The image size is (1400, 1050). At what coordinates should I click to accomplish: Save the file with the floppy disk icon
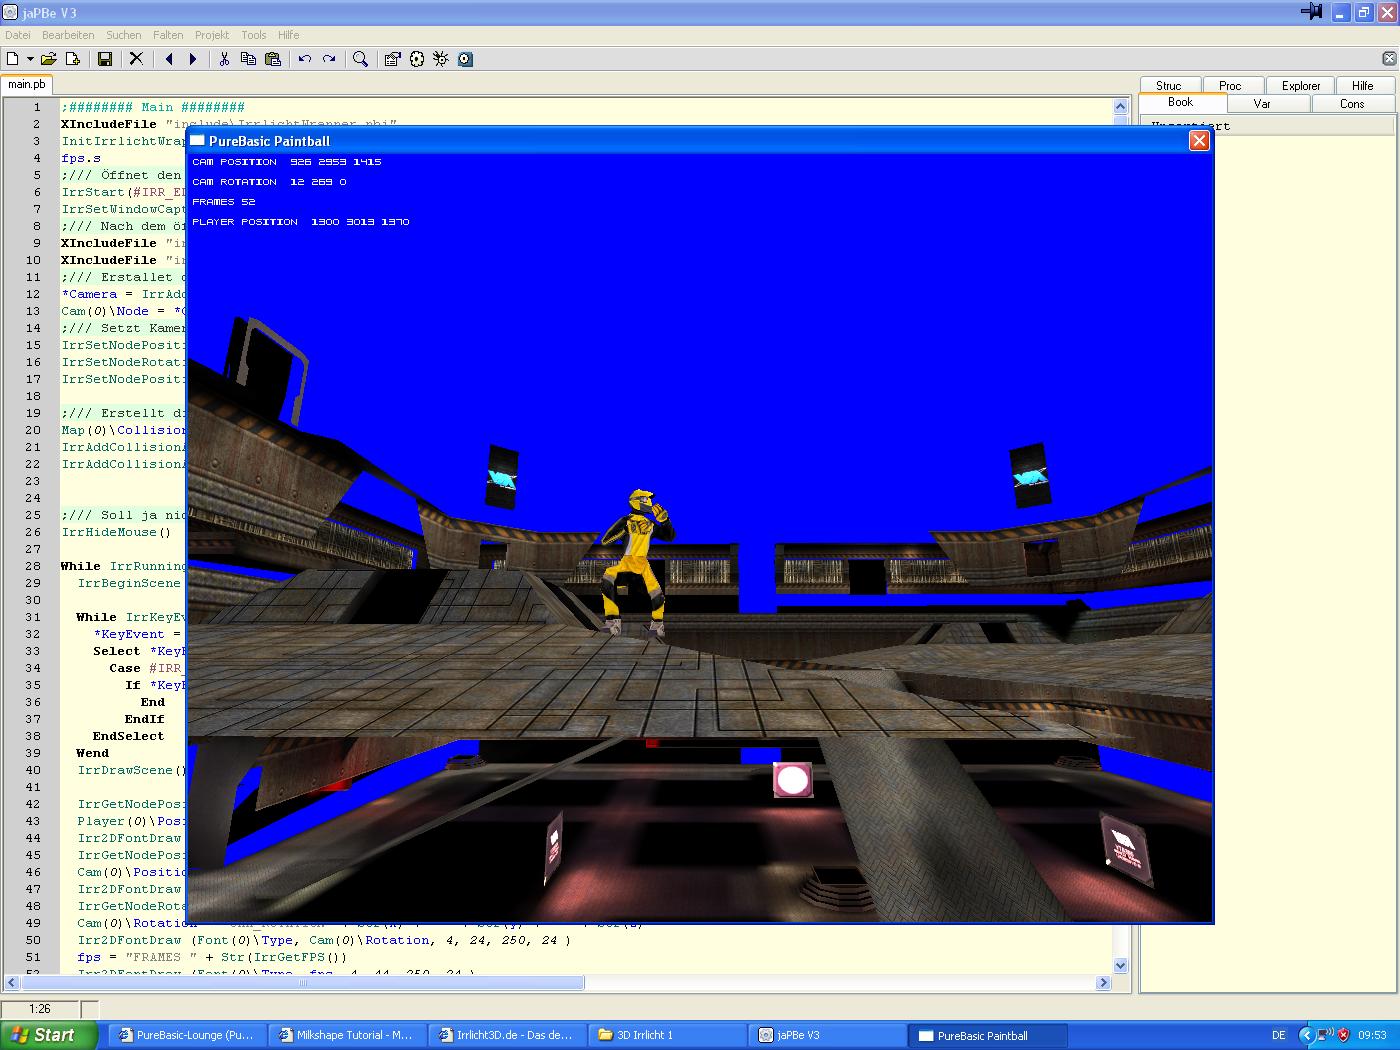[104, 59]
